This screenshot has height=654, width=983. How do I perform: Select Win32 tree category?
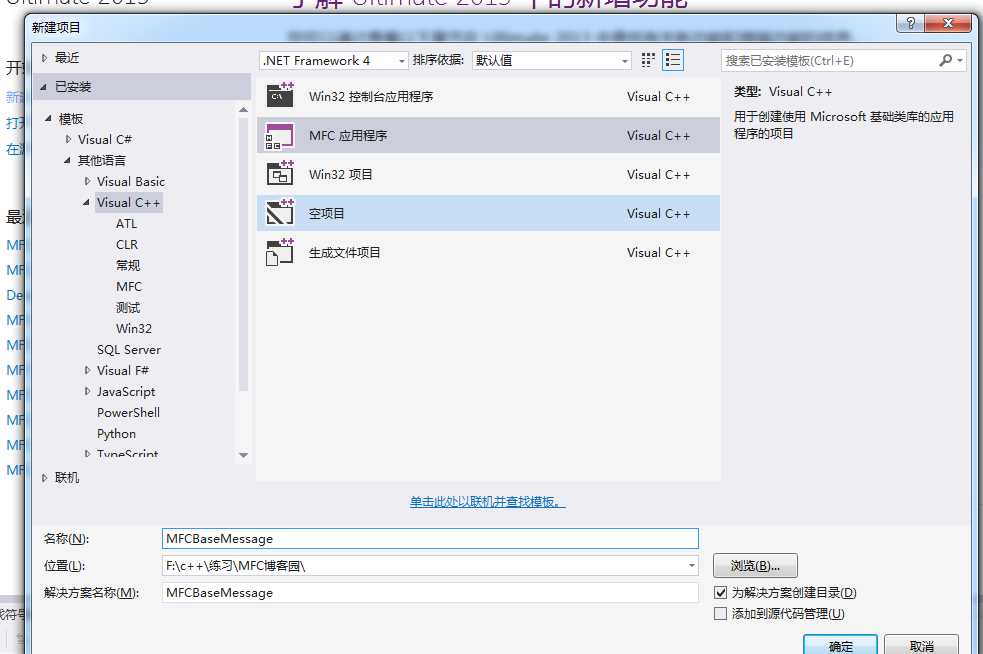tap(134, 329)
